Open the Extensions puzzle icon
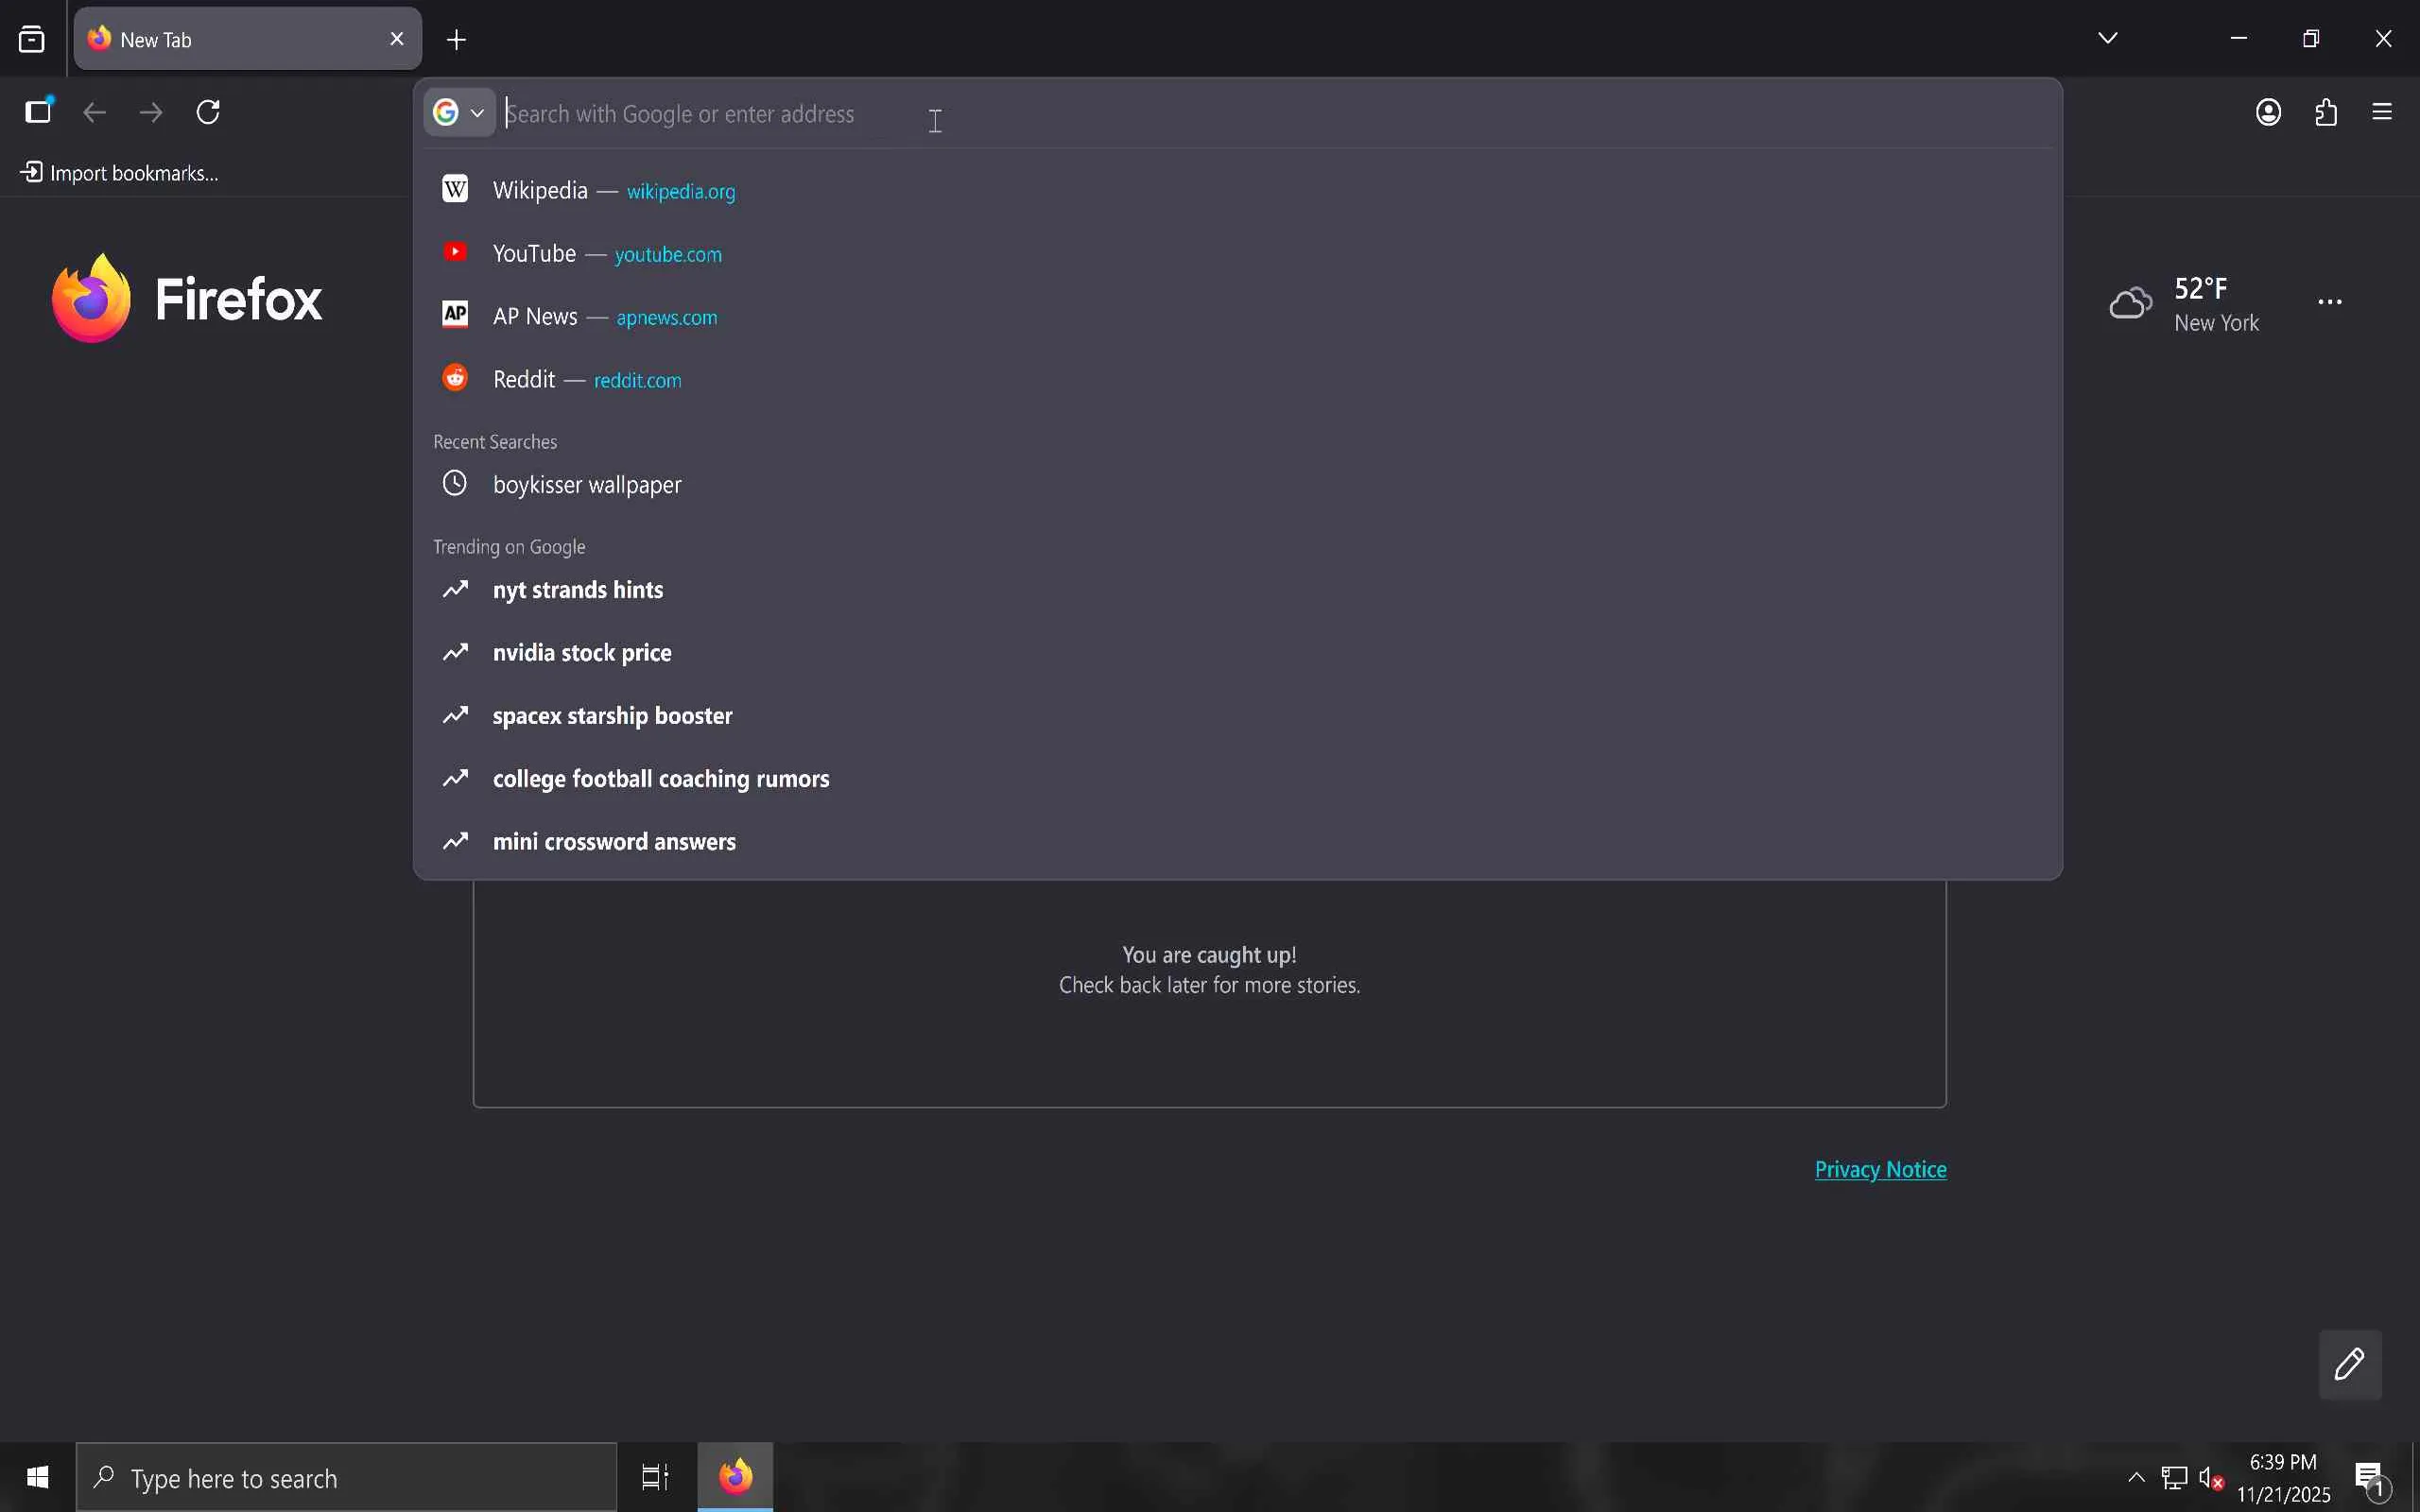The width and height of the screenshot is (2420, 1512). pos(2326,112)
